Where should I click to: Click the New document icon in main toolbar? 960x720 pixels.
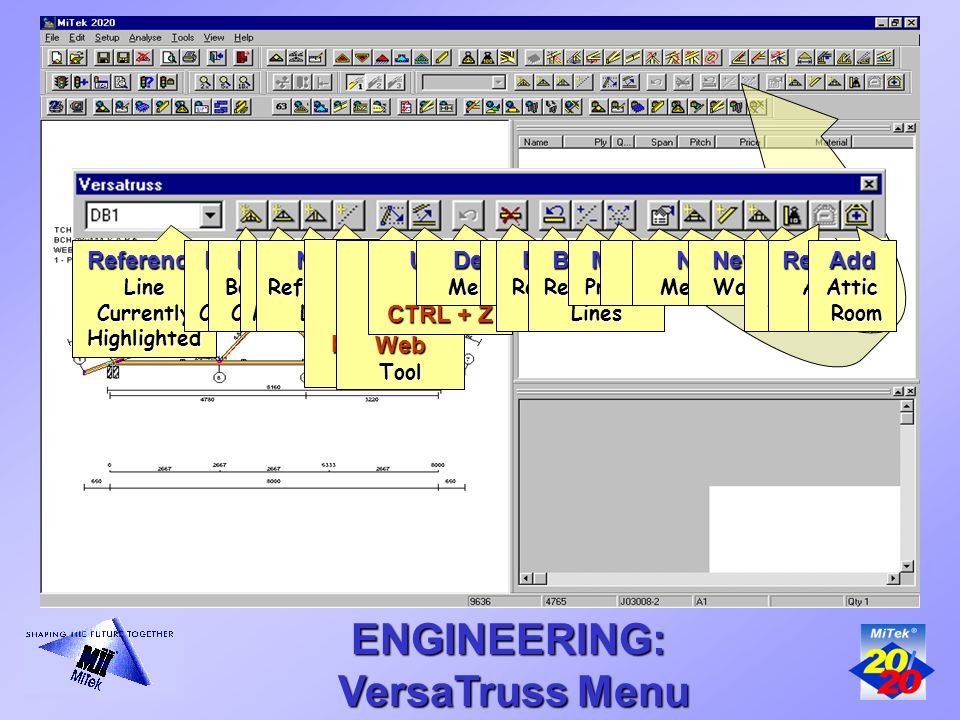click(57, 58)
